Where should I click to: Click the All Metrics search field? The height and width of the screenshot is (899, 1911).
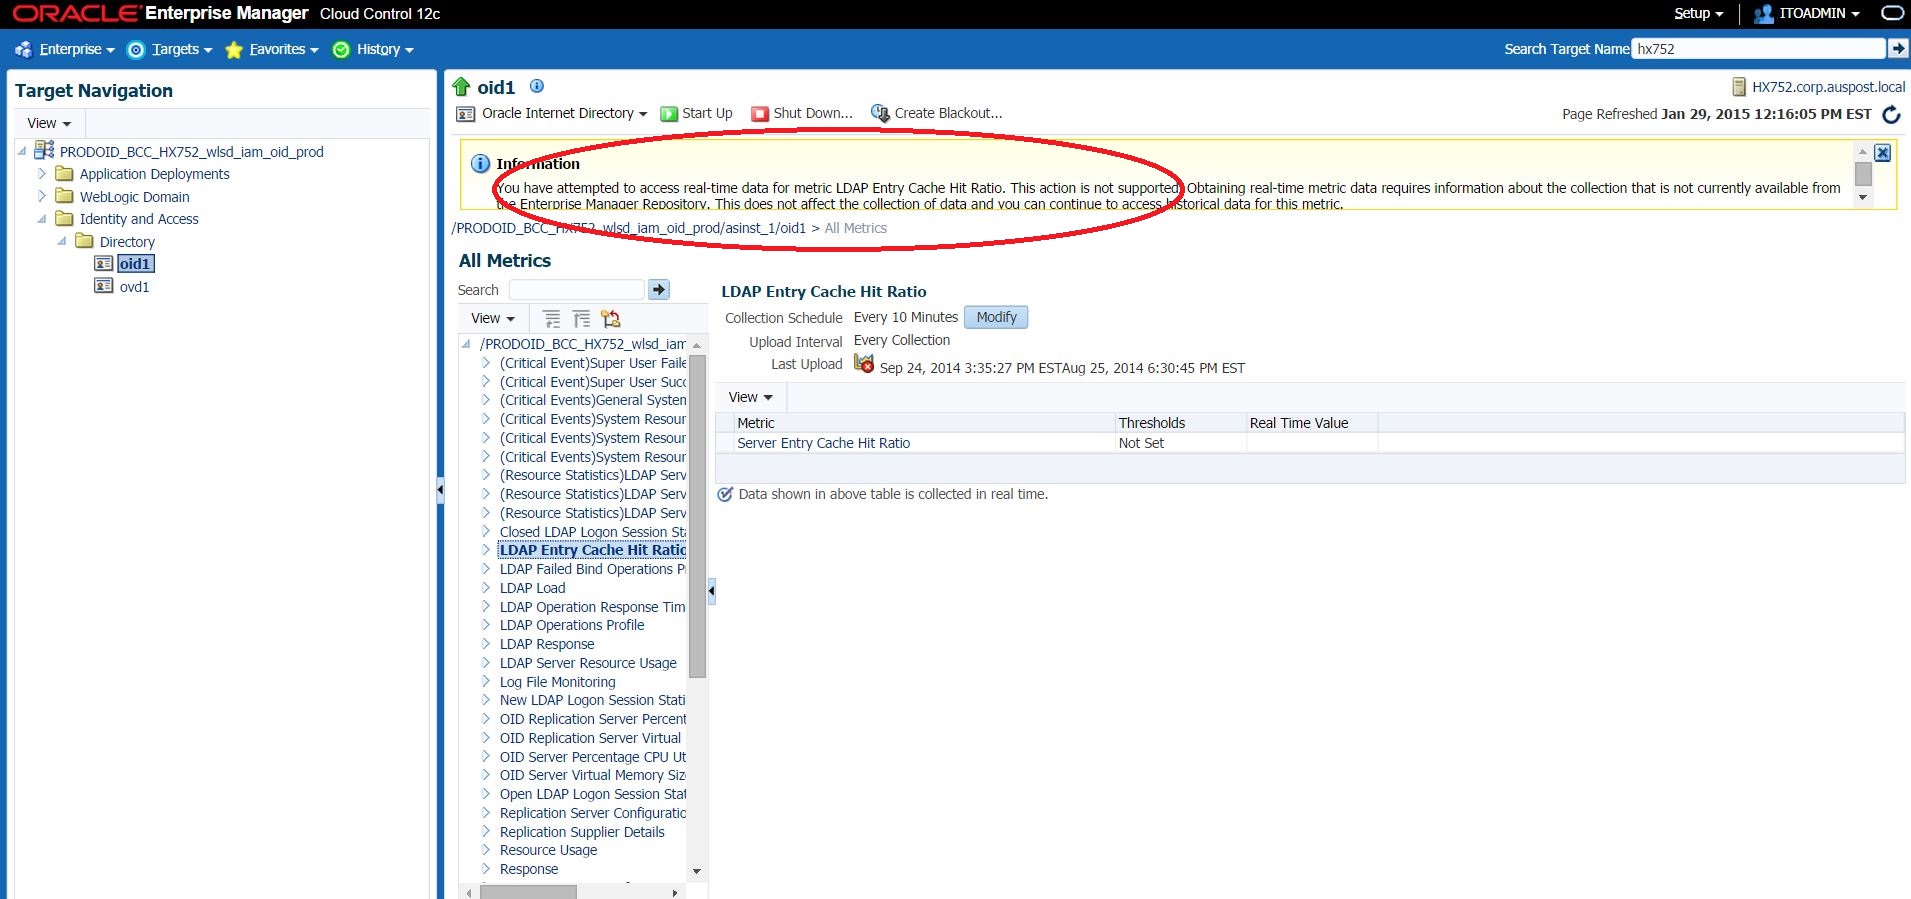click(576, 290)
